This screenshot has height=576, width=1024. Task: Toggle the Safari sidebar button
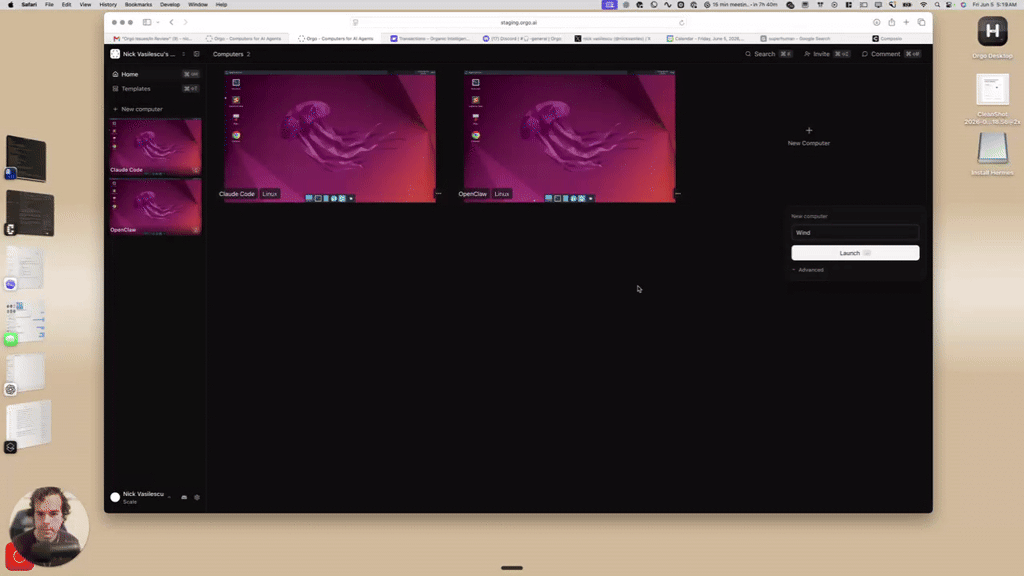[147, 22]
